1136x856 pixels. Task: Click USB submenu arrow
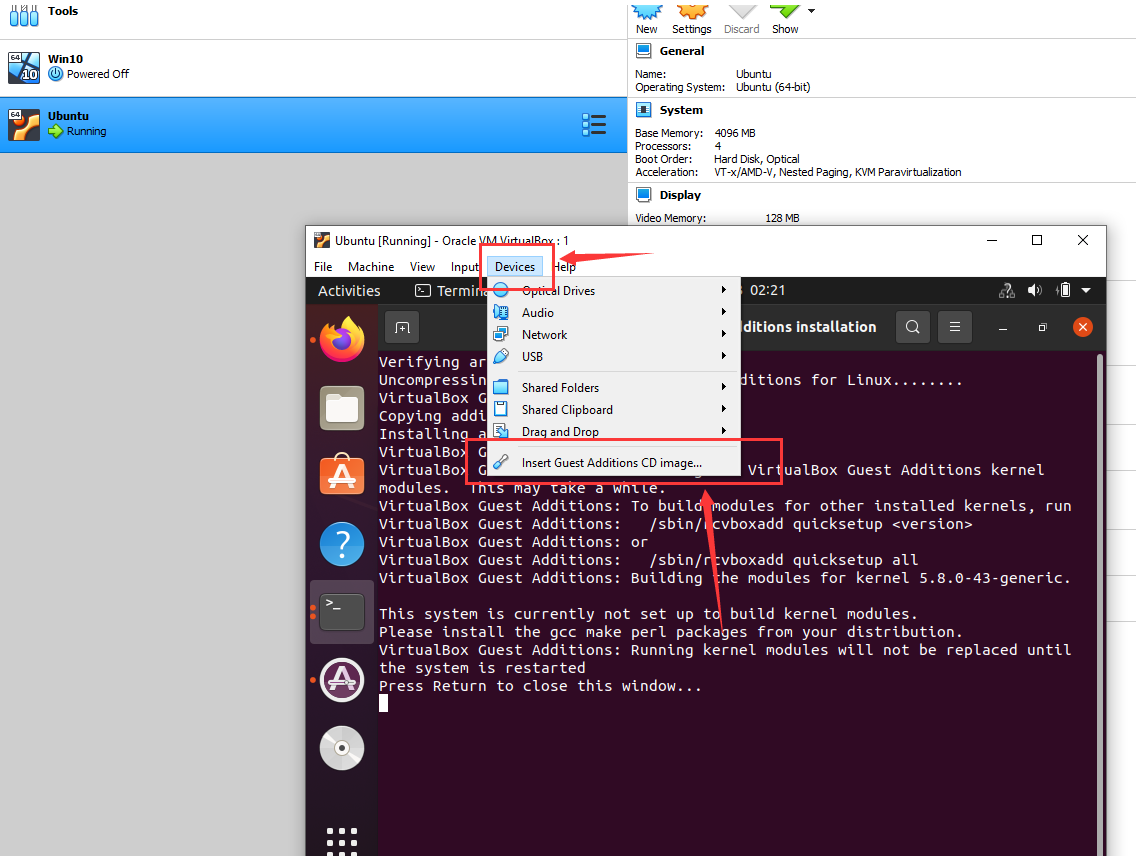(x=723, y=356)
